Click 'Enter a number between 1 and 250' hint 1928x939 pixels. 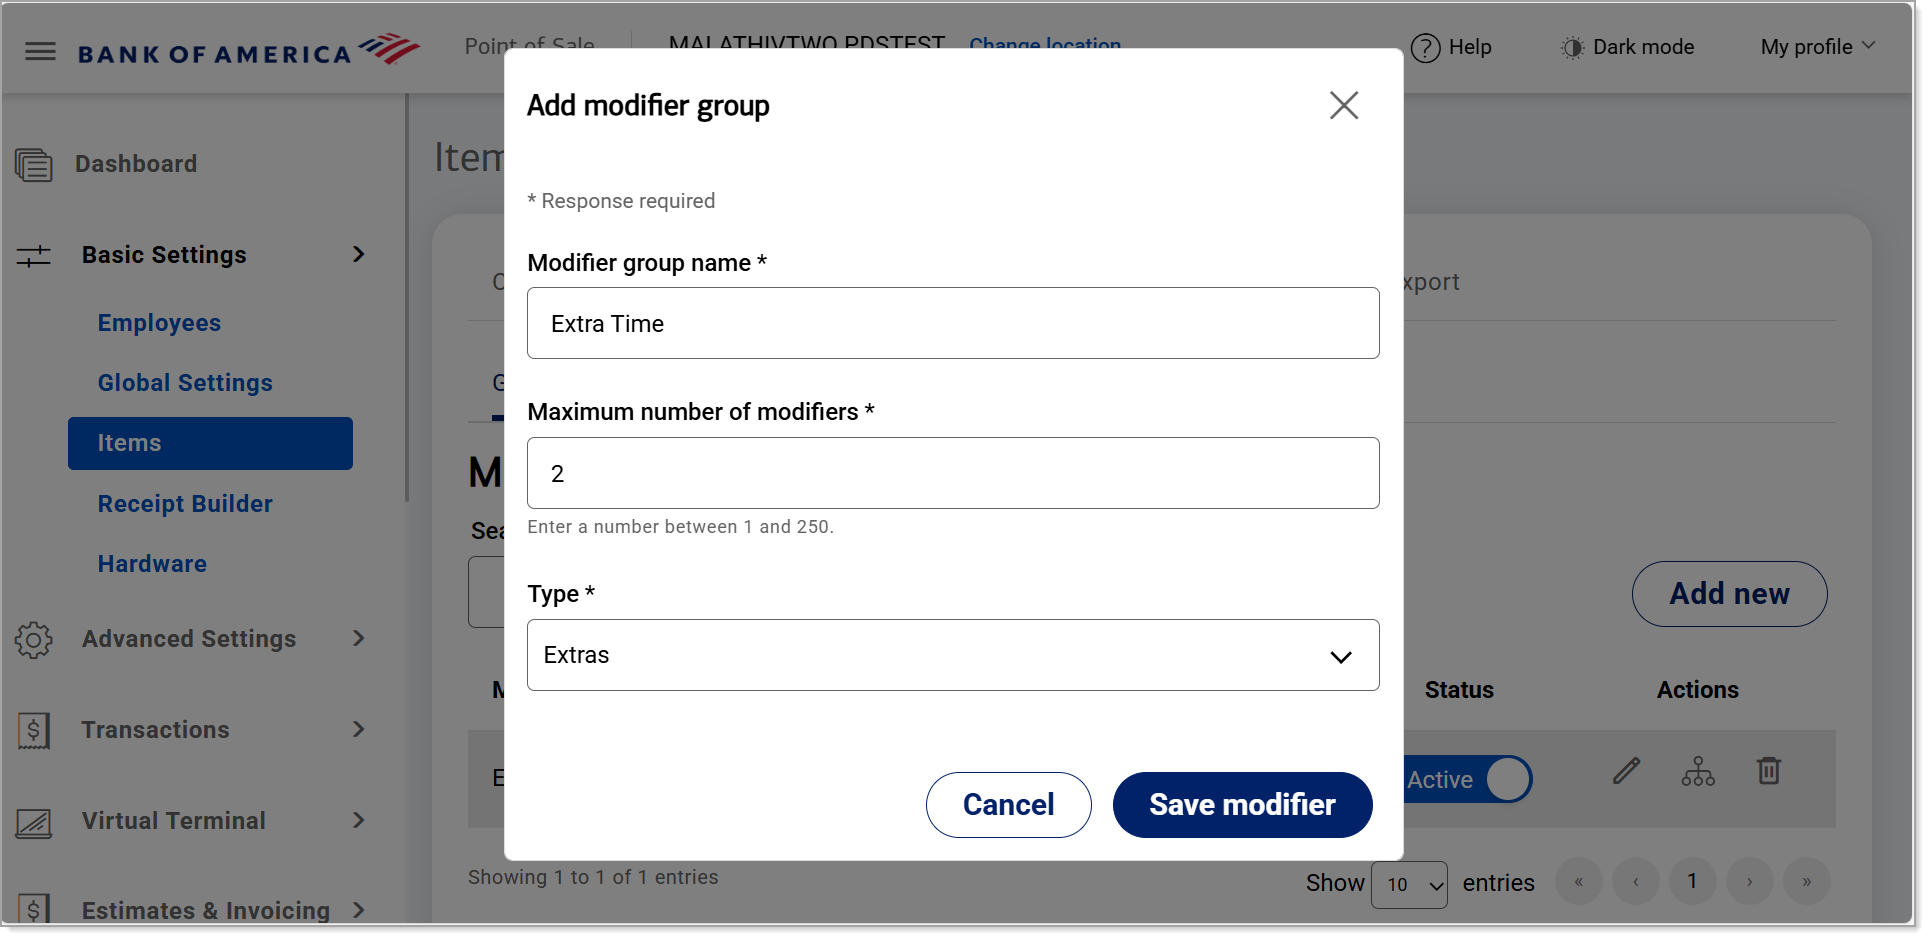click(x=680, y=527)
